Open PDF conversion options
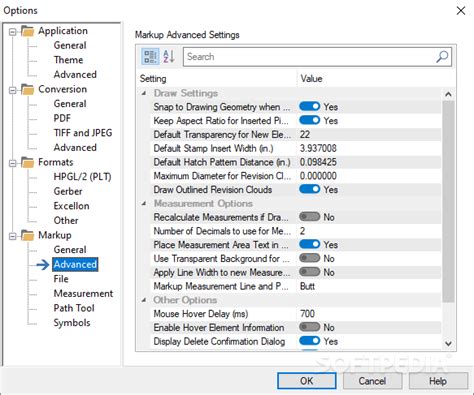This screenshot has width=474, height=395. click(62, 118)
